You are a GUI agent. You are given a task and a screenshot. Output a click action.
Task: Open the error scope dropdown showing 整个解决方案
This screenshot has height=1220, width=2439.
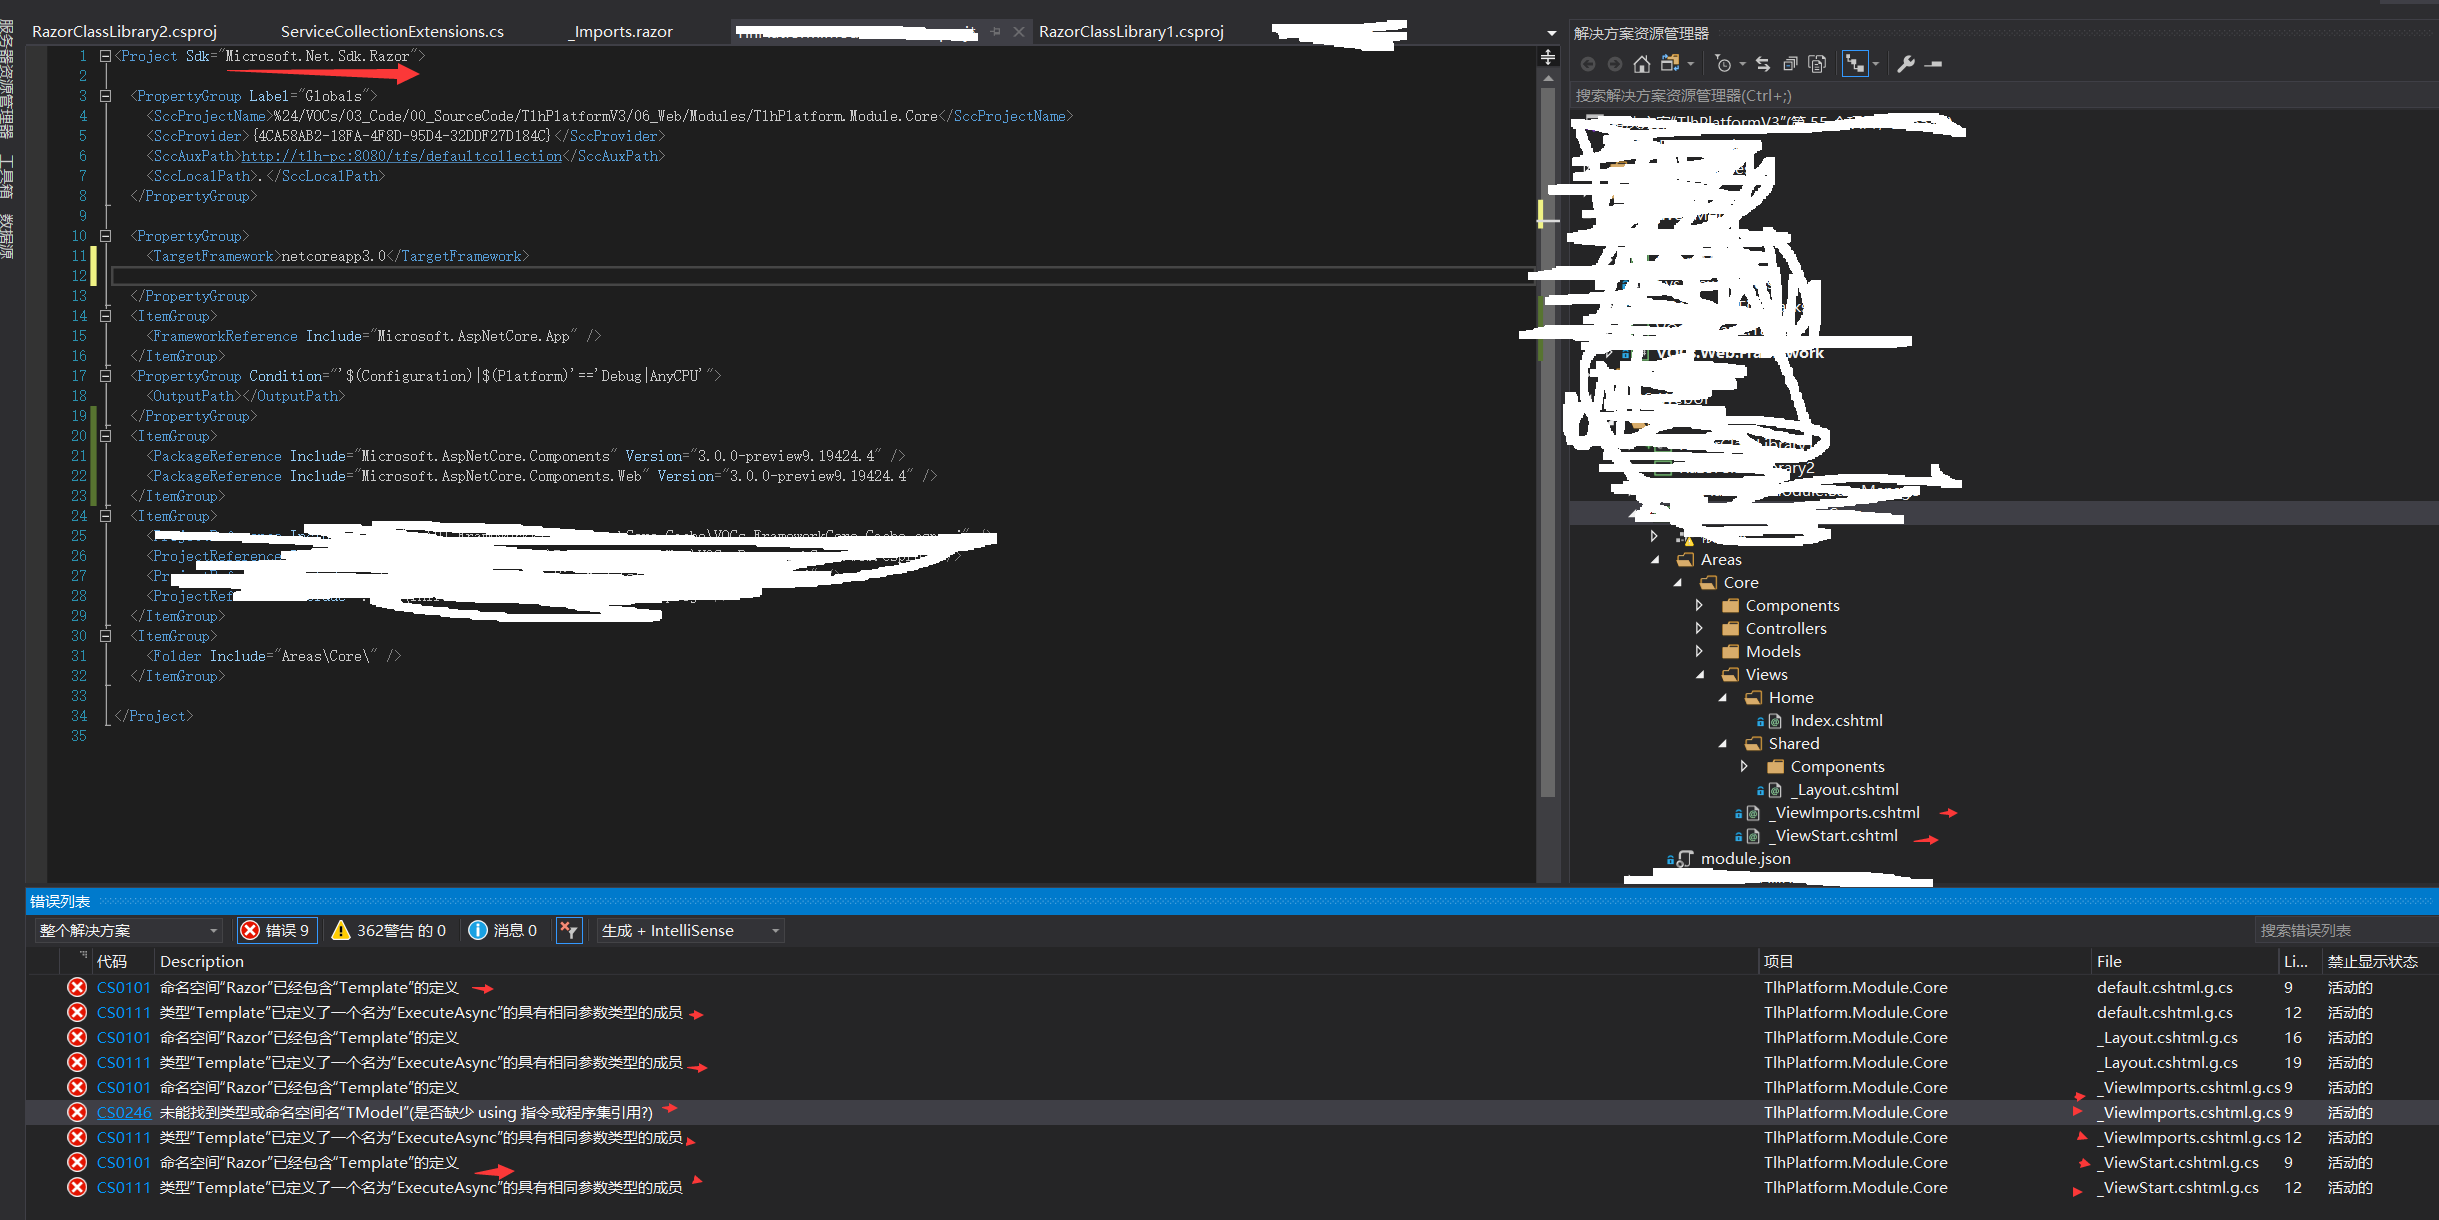pos(128,931)
